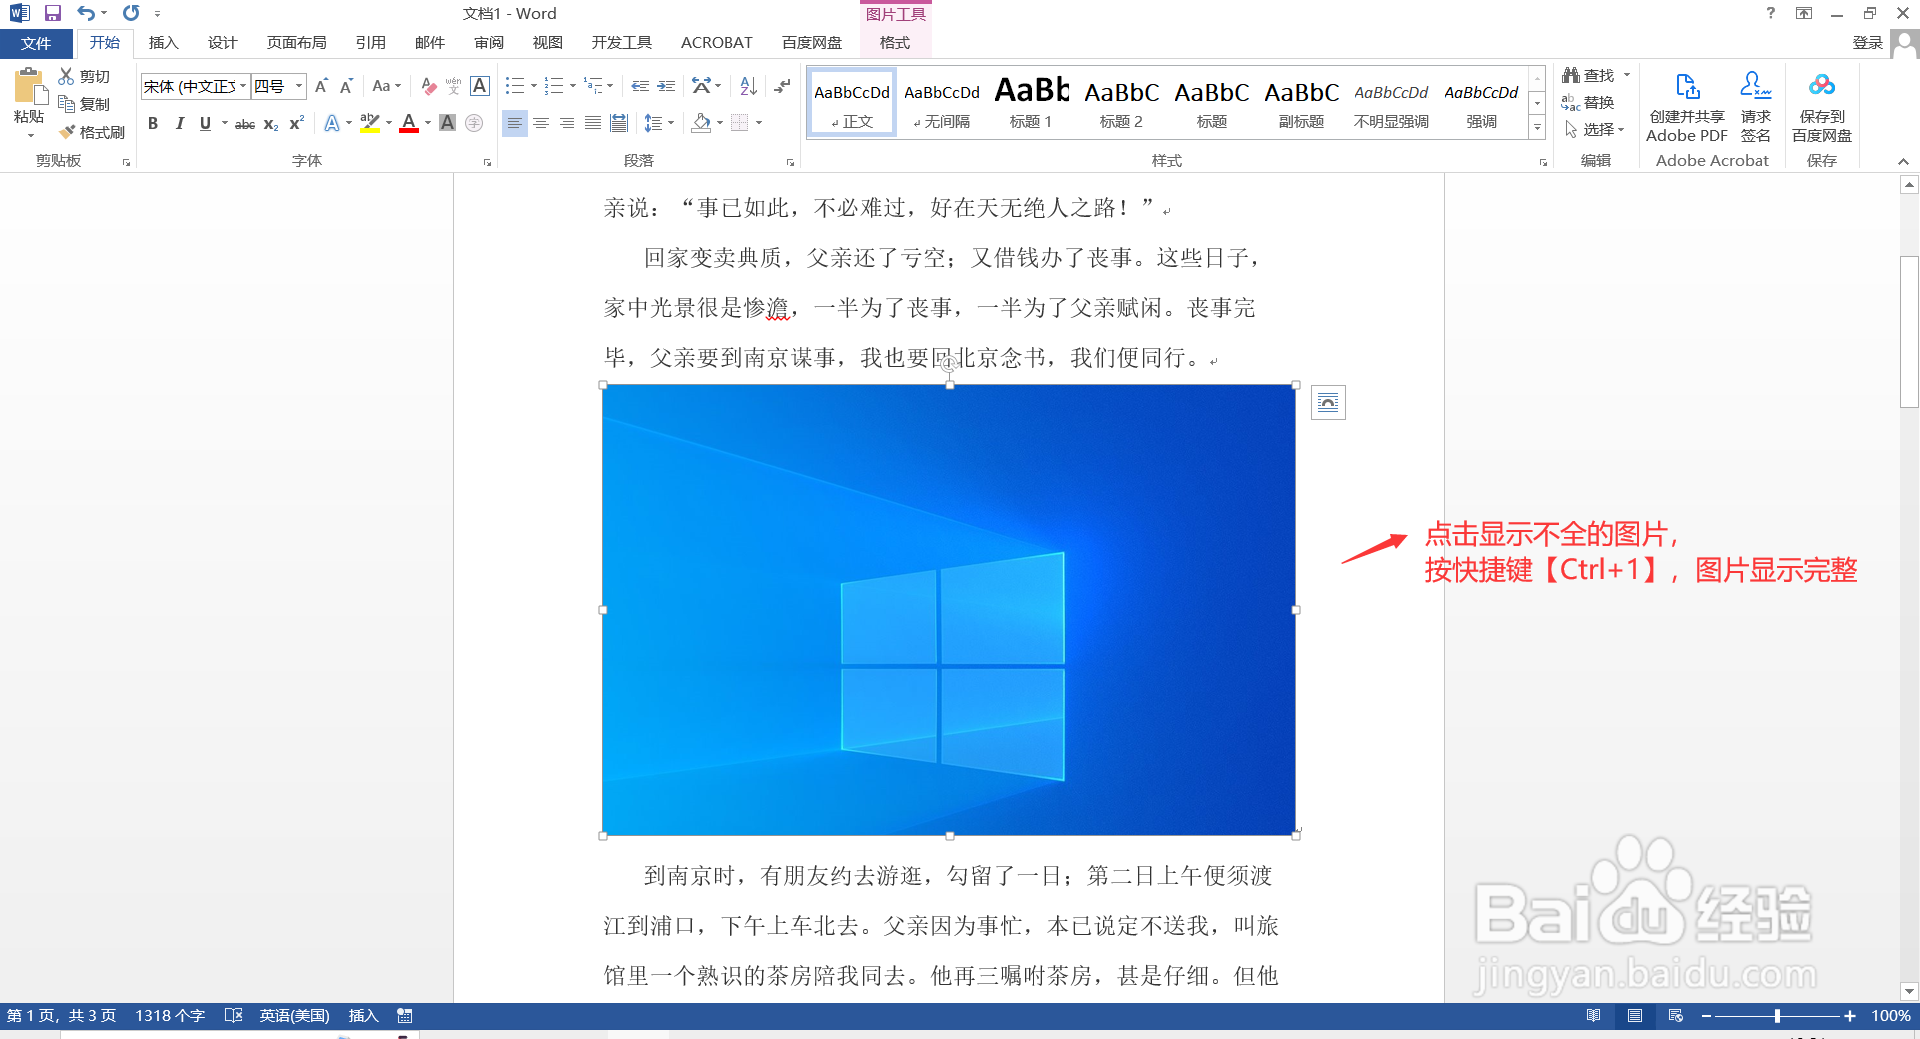Show paragraph marks icon
1920x1039 pixels.
[782, 86]
